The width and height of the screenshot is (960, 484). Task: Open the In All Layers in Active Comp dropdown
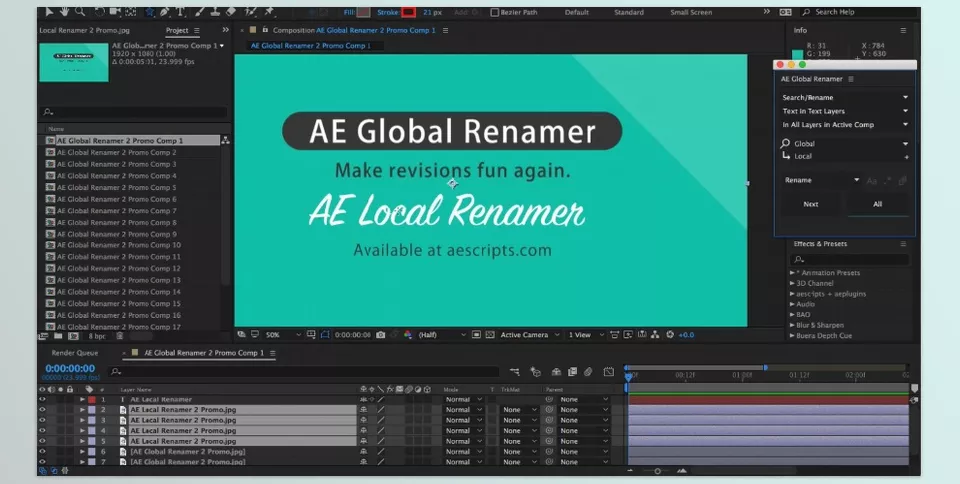coord(844,124)
